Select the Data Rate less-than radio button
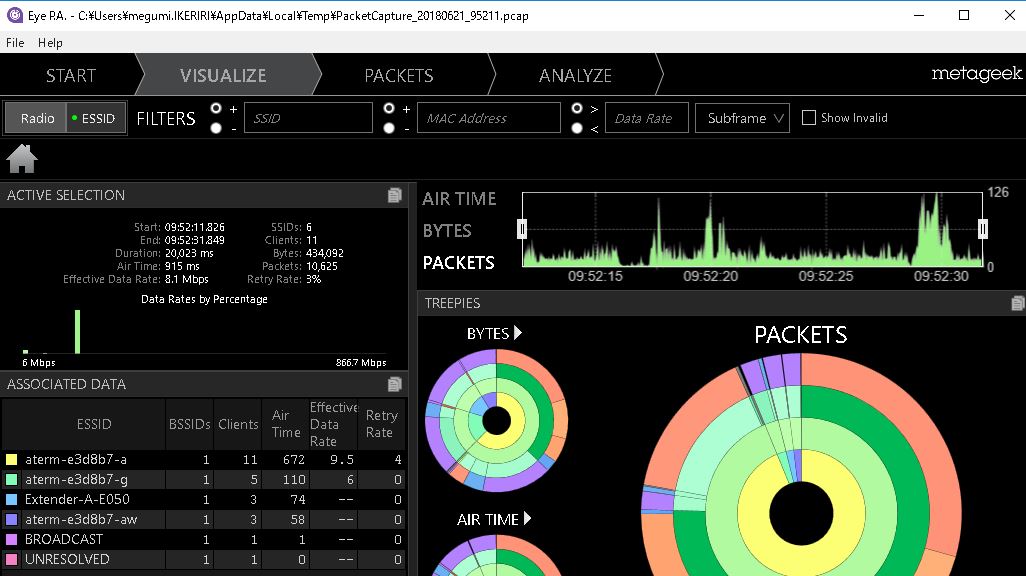1026x576 pixels. (x=576, y=128)
